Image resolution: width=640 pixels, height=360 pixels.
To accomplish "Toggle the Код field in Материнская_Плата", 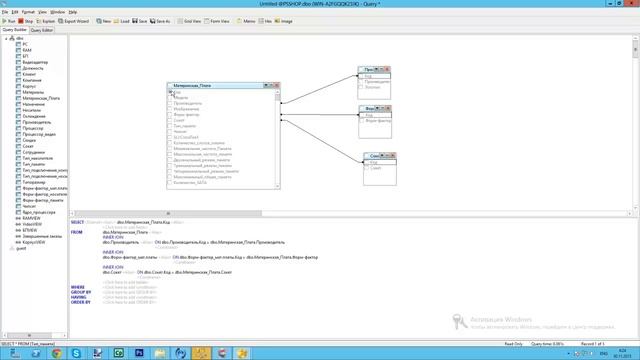I will [x=170, y=92].
